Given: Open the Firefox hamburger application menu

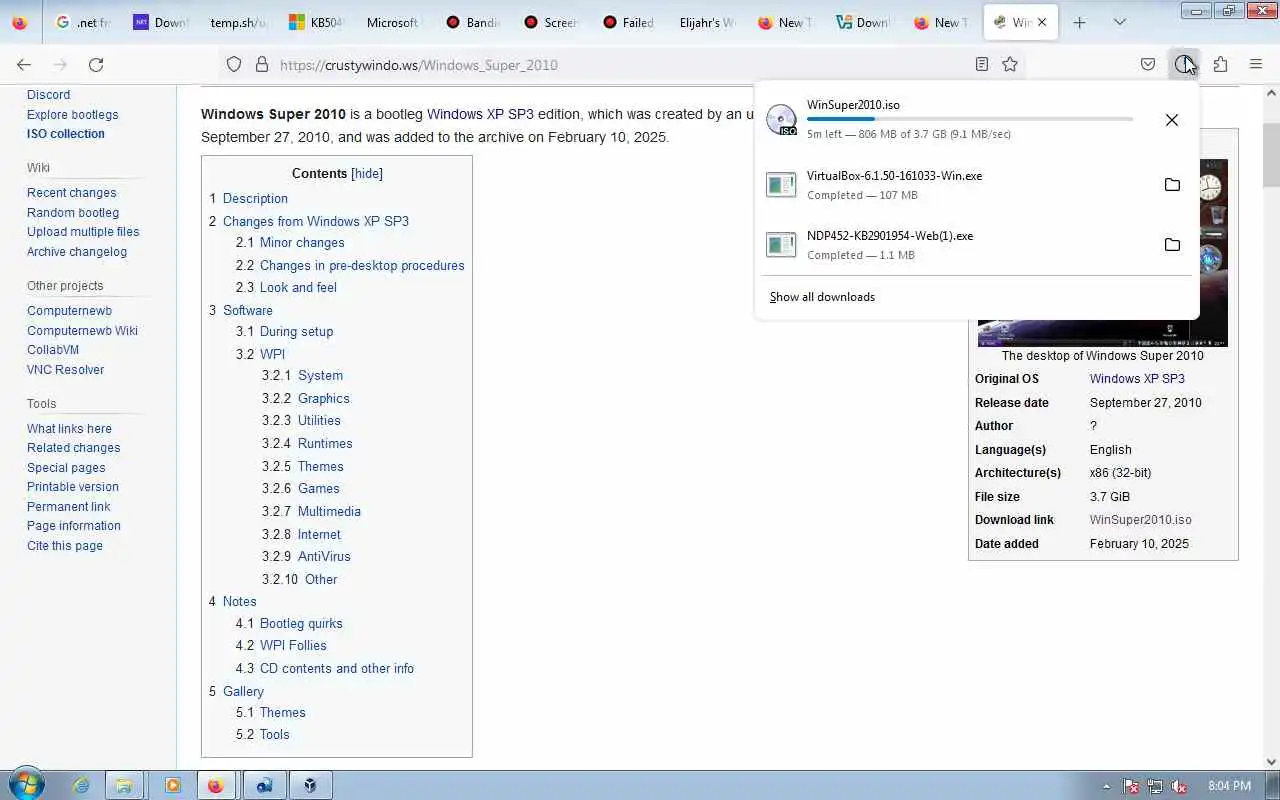Looking at the screenshot, I should [x=1256, y=64].
